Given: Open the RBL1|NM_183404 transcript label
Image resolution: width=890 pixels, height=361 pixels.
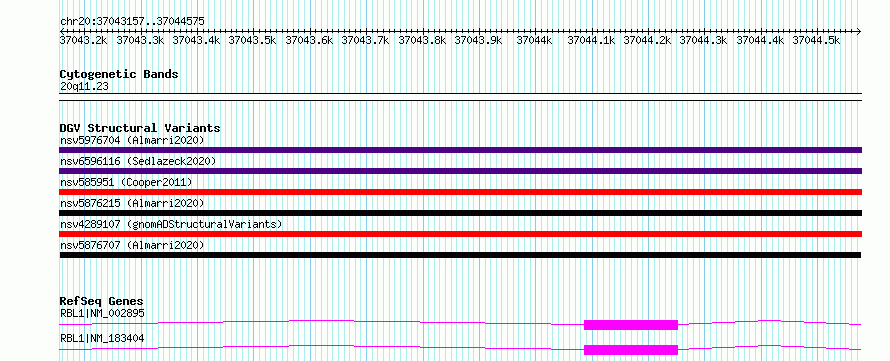Looking at the screenshot, I should coord(102,338).
